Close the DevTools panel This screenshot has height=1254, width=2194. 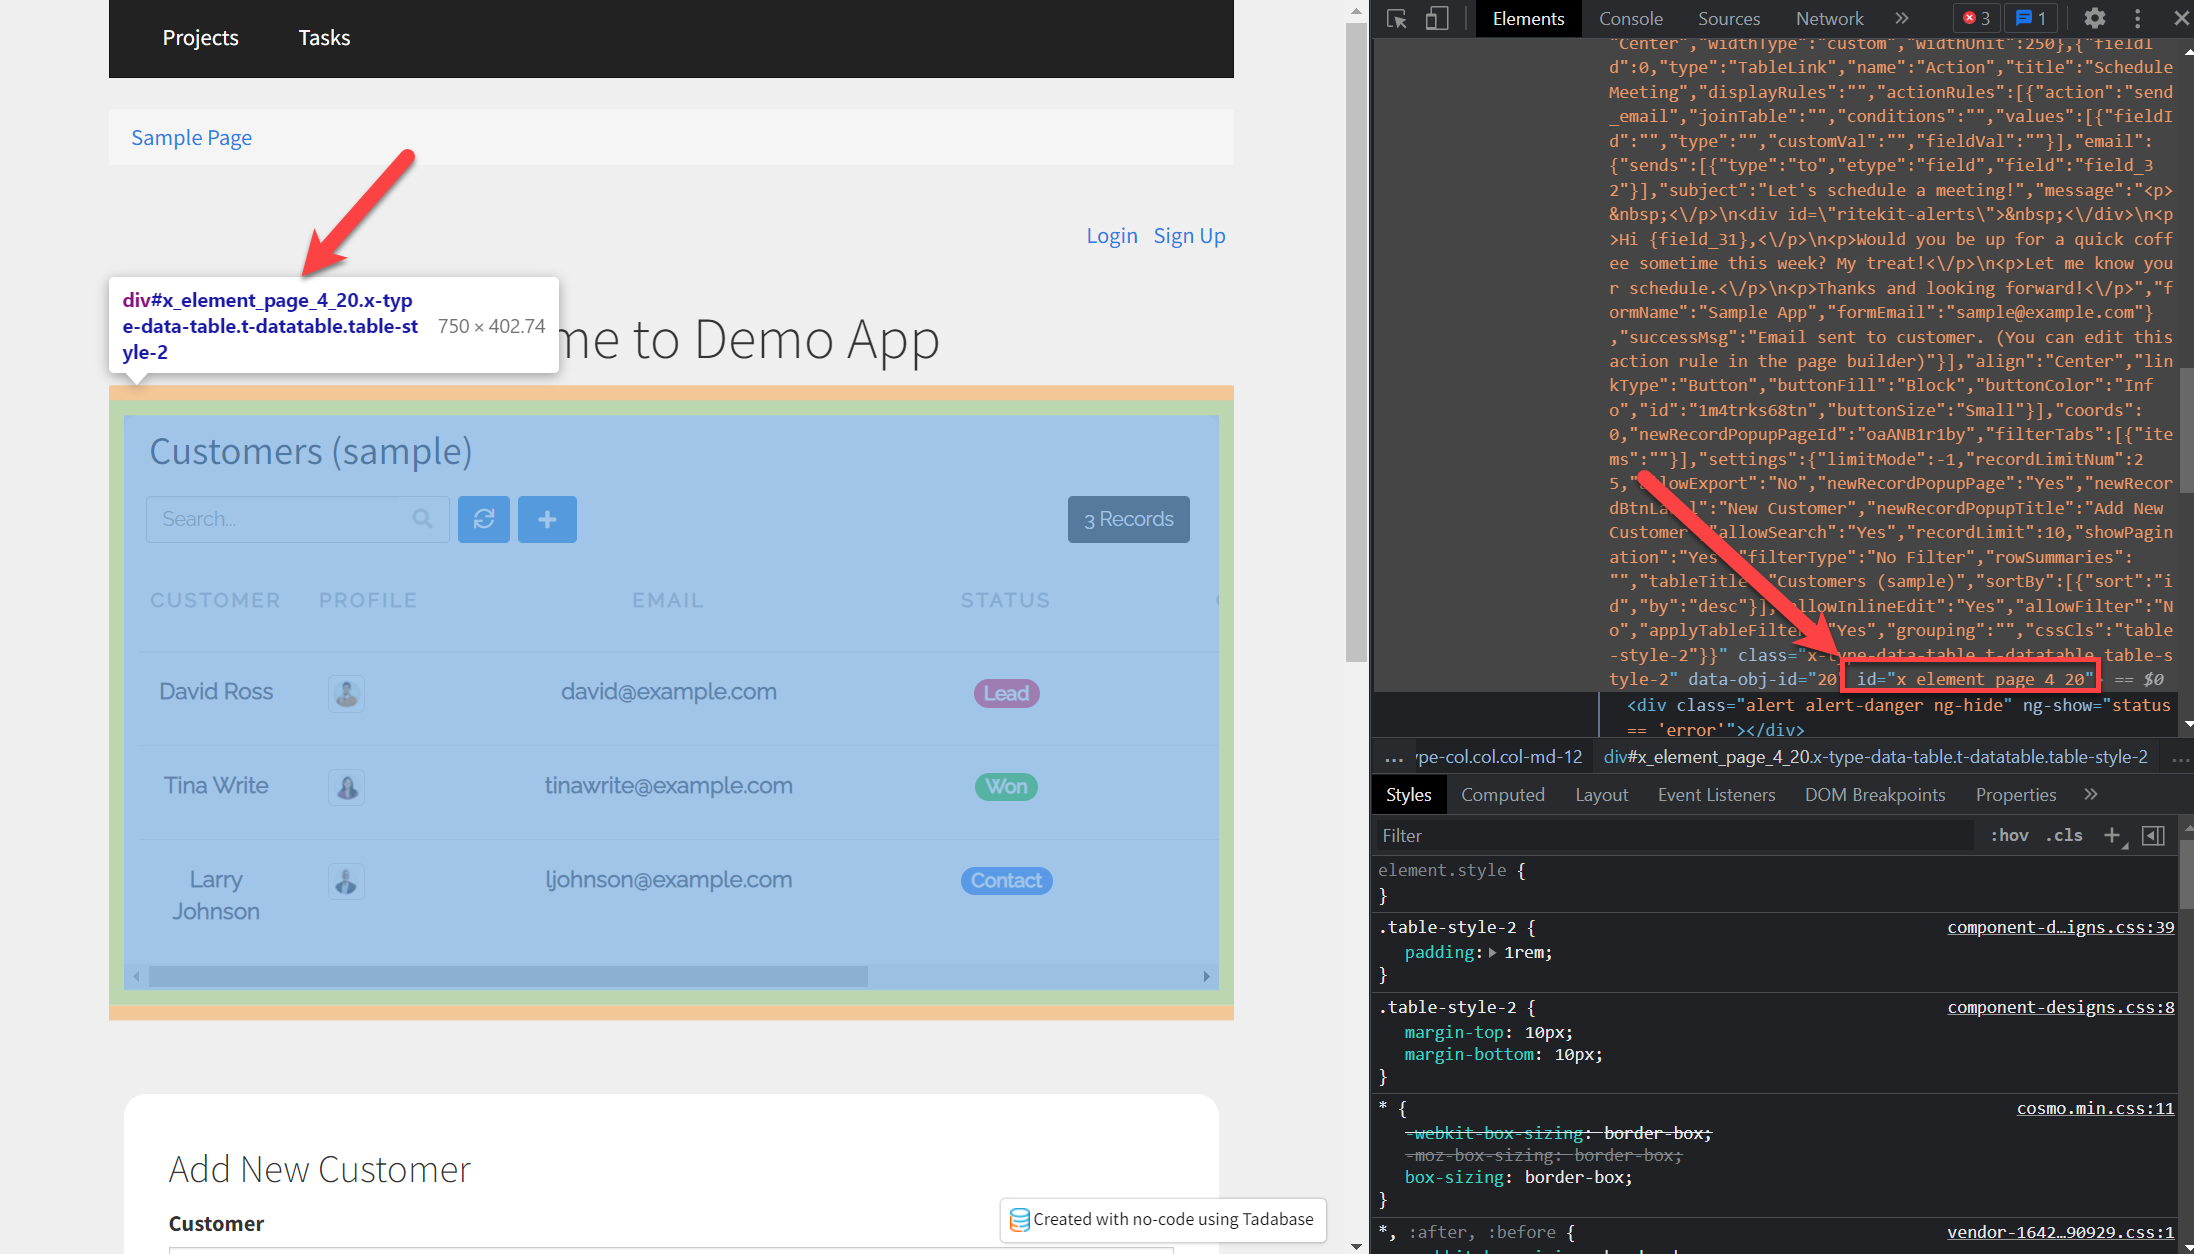click(2181, 18)
